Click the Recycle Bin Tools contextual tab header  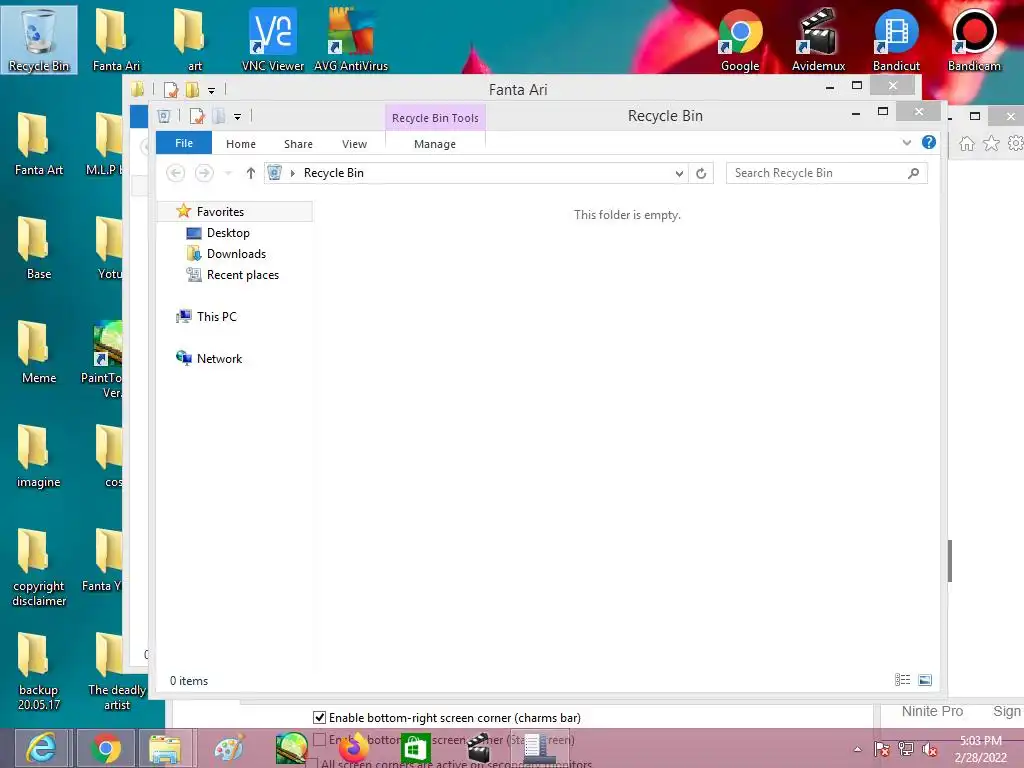[x=435, y=118]
